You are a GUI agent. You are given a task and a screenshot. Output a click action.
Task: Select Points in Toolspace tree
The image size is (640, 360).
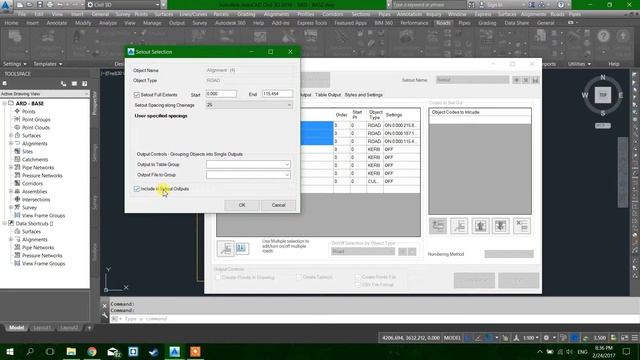28,111
